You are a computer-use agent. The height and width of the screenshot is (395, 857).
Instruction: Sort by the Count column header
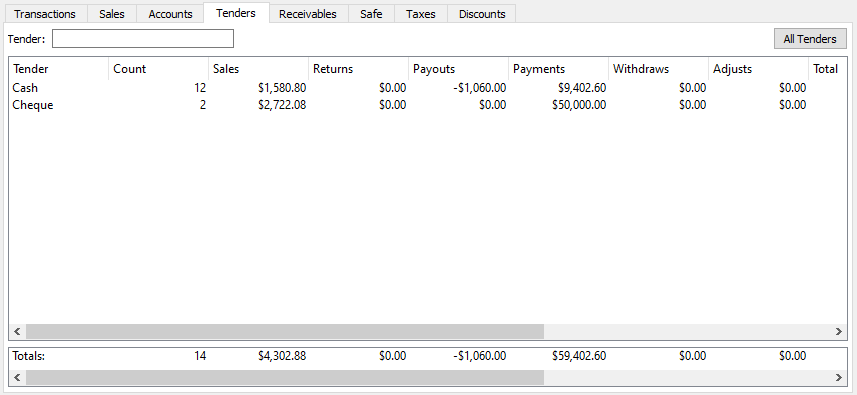click(x=158, y=69)
